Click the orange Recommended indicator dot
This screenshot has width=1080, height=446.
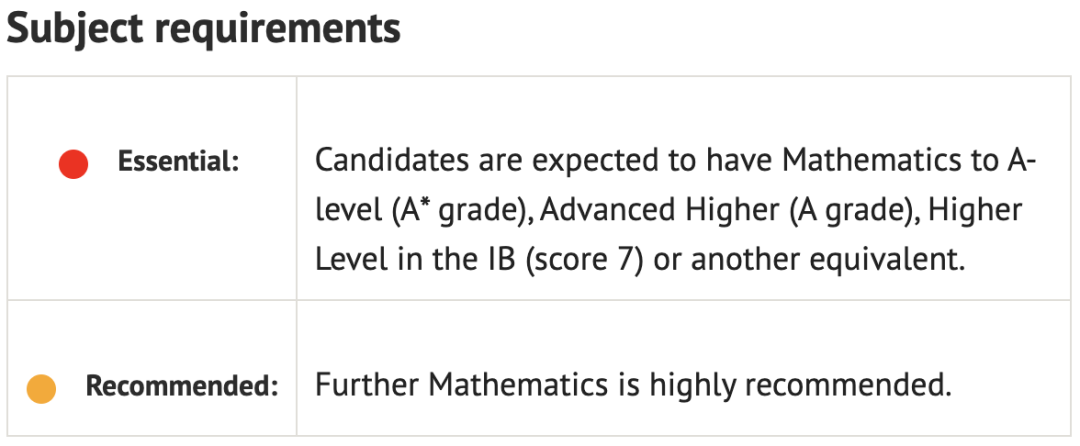(x=41, y=388)
